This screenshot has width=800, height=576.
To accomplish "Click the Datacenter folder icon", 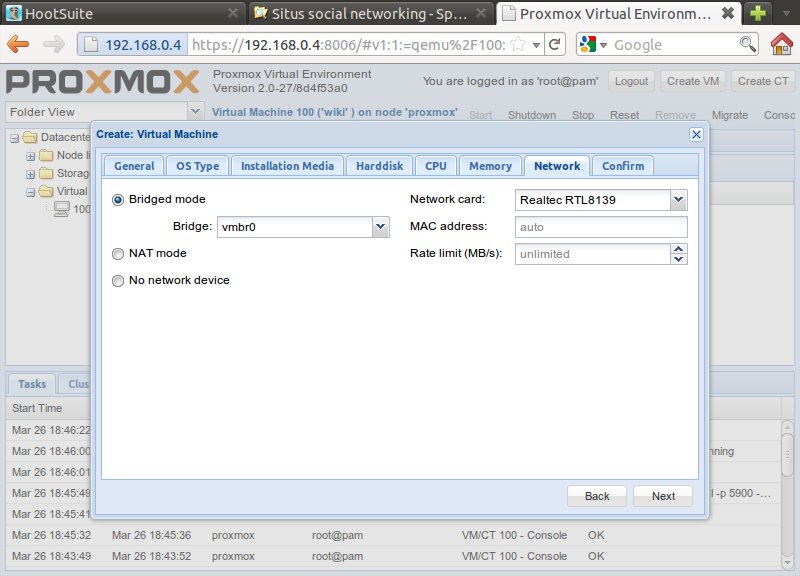I will pyautogui.click(x=30, y=137).
